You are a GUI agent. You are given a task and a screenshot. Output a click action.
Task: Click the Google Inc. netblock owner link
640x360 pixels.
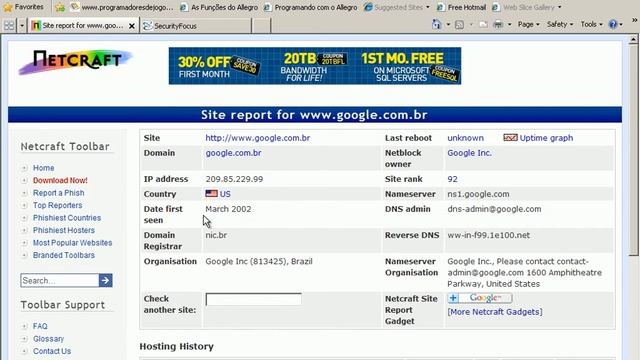pos(469,153)
